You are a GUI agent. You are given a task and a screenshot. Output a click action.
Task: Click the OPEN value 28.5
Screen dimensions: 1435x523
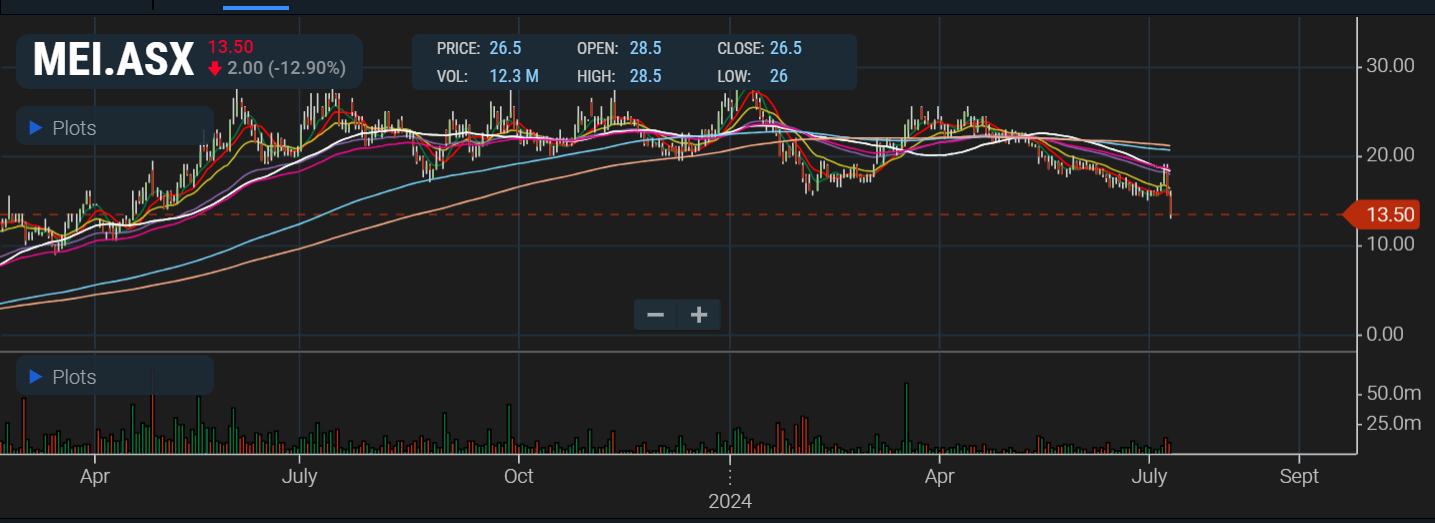(x=645, y=48)
